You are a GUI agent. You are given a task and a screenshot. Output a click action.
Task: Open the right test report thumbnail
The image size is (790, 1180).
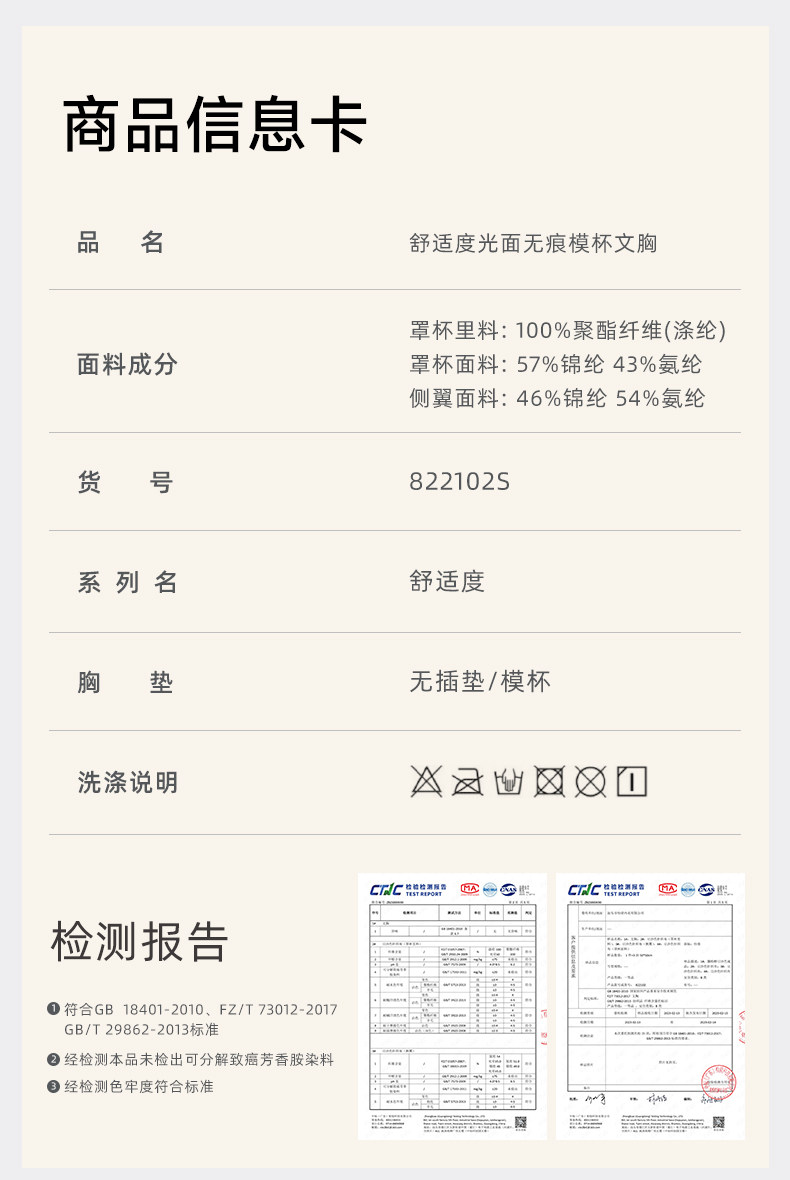[650, 1006]
